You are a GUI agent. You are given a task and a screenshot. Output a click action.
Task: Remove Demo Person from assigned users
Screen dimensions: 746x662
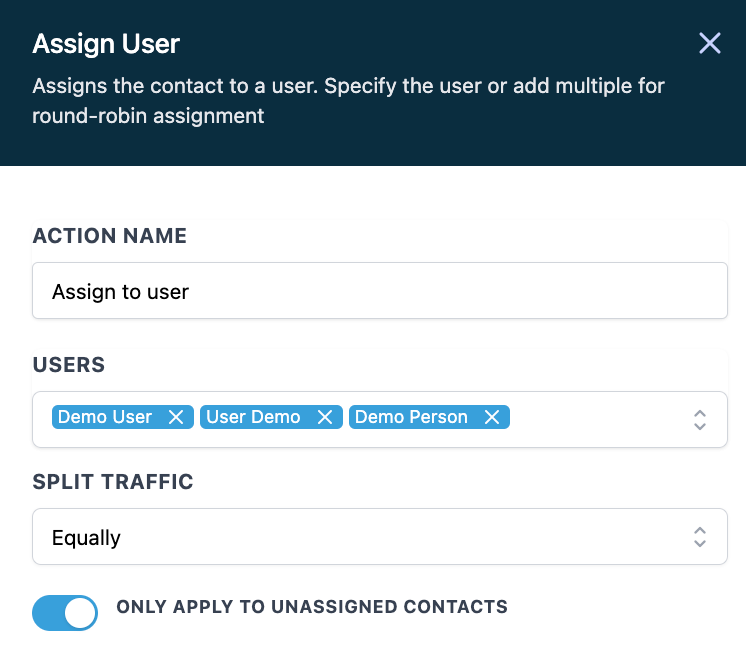(491, 417)
